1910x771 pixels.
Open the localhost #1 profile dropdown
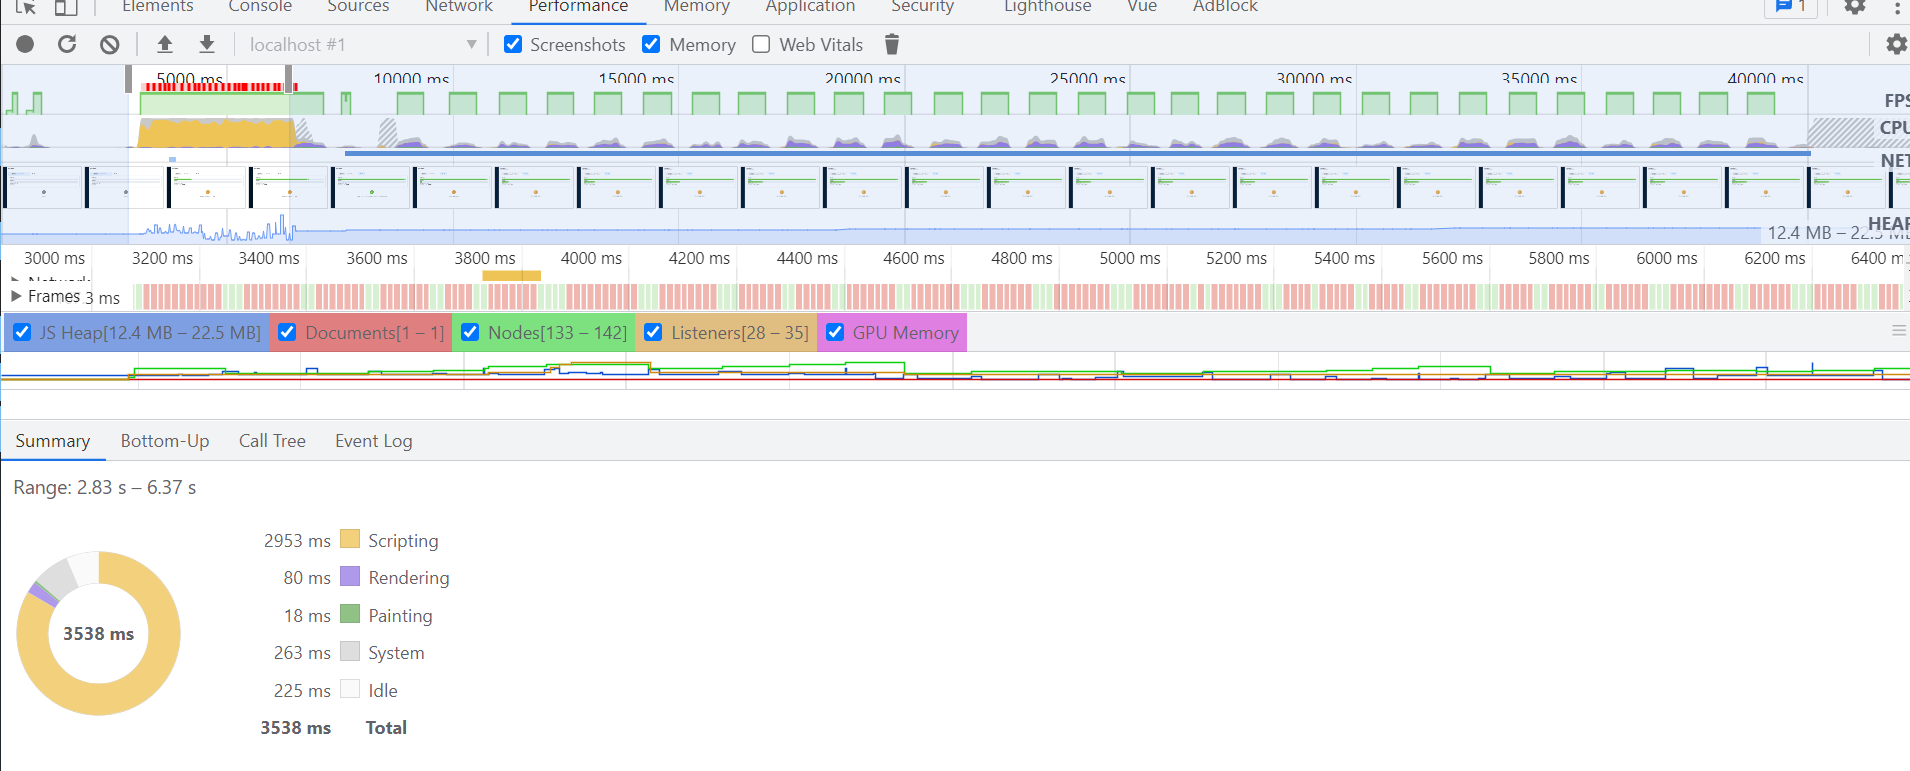(x=363, y=44)
